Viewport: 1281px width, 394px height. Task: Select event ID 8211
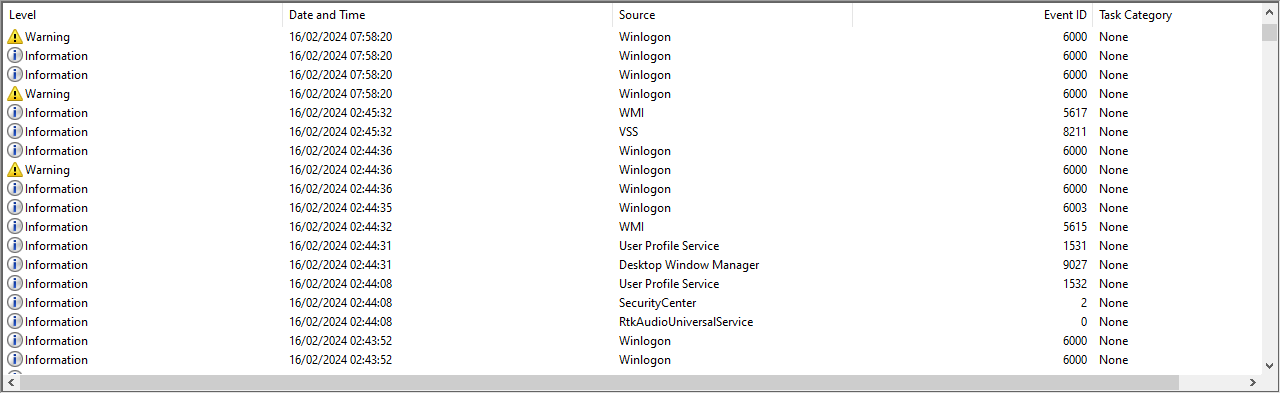coord(1075,132)
